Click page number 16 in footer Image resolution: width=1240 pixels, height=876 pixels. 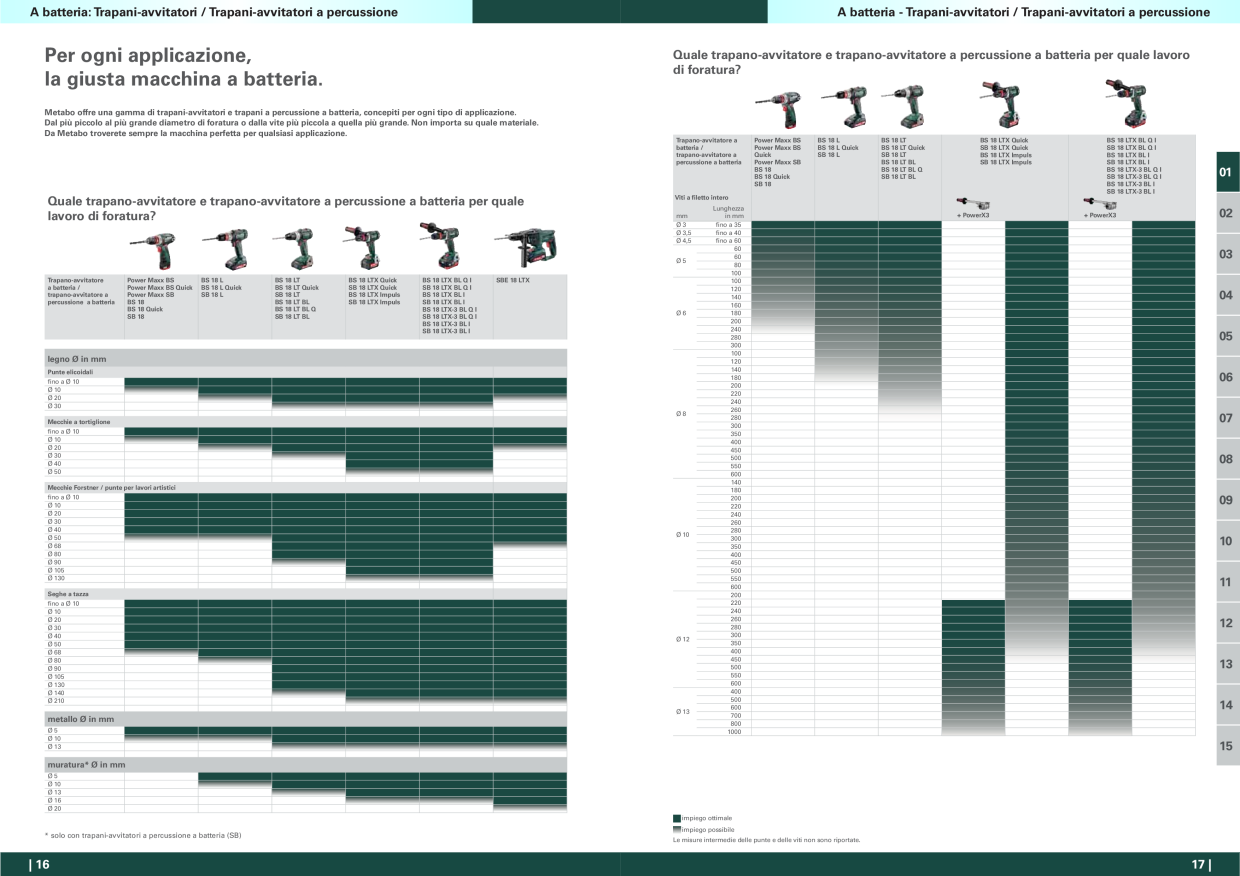pos(40,865)
